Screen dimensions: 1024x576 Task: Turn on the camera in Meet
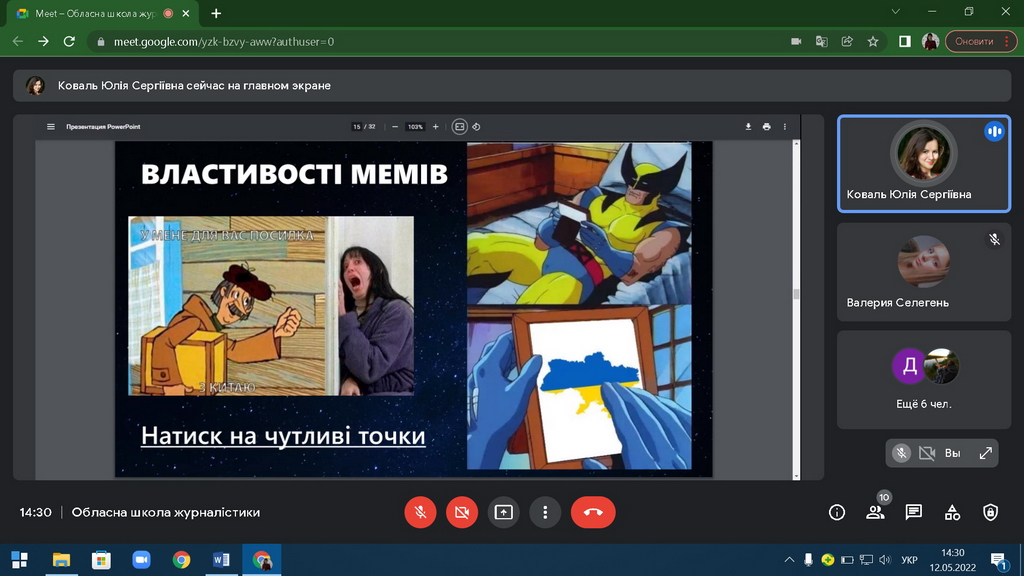point(462,513)
